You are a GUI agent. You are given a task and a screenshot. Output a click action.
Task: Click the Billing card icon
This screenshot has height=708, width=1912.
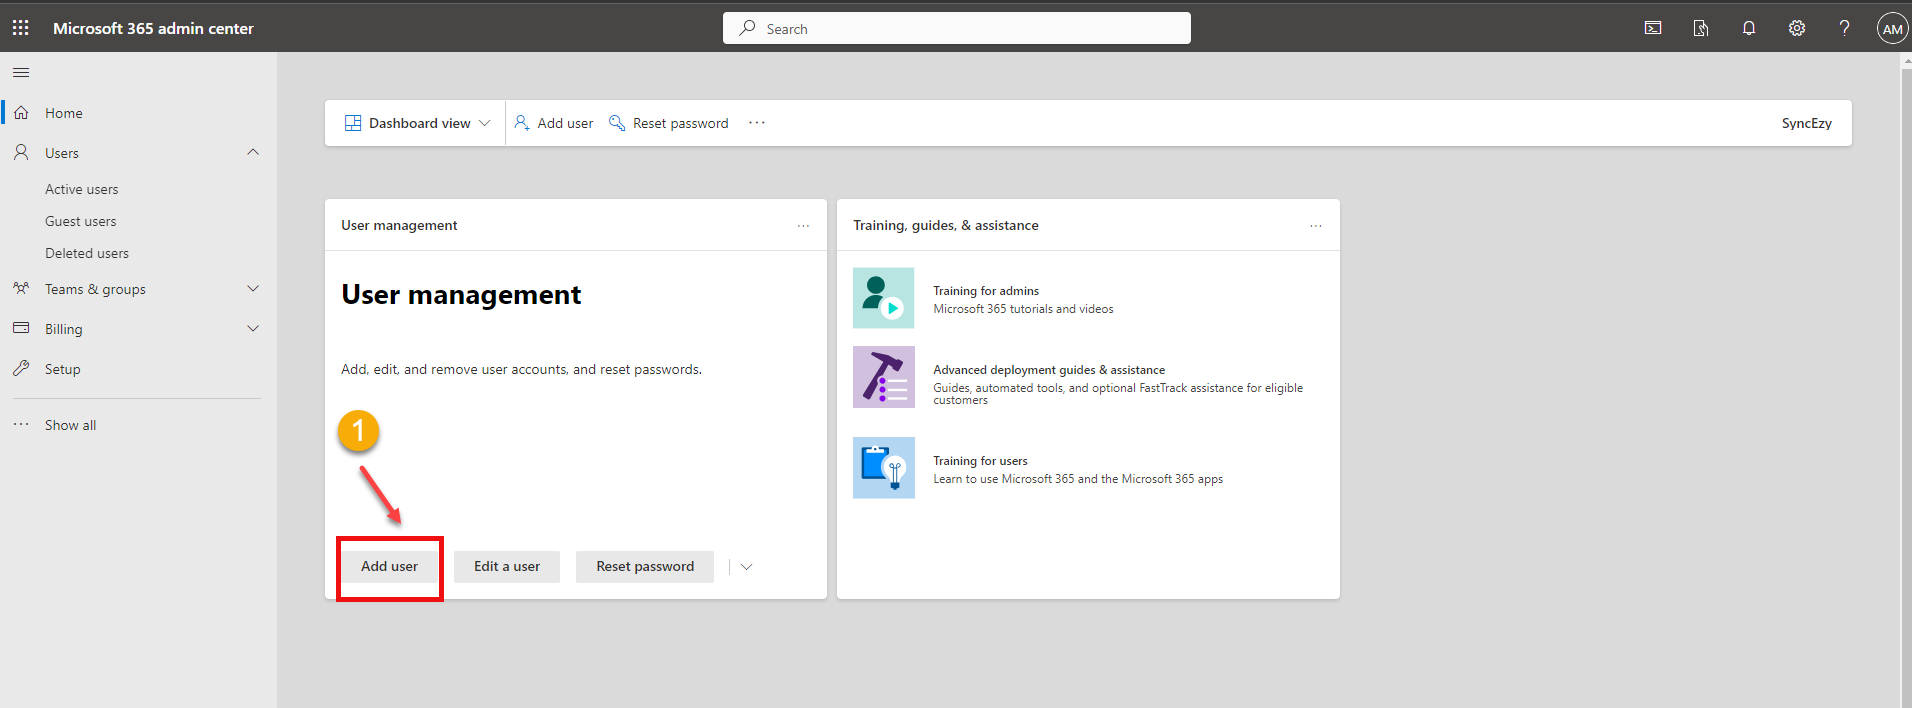click(21, 328)
